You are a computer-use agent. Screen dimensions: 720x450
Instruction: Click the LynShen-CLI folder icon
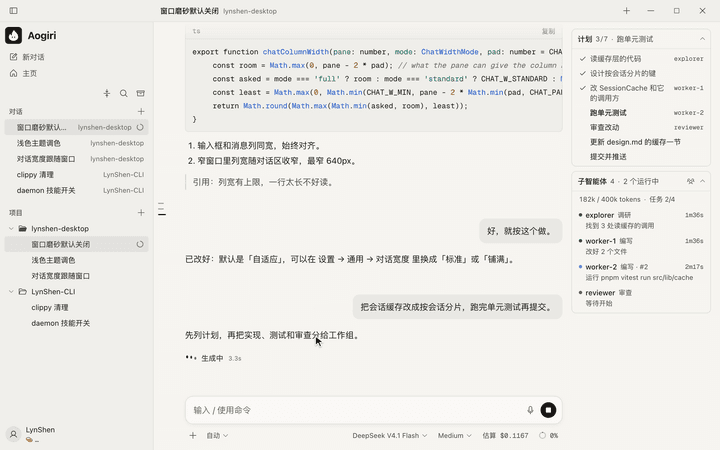pos(22,292)
